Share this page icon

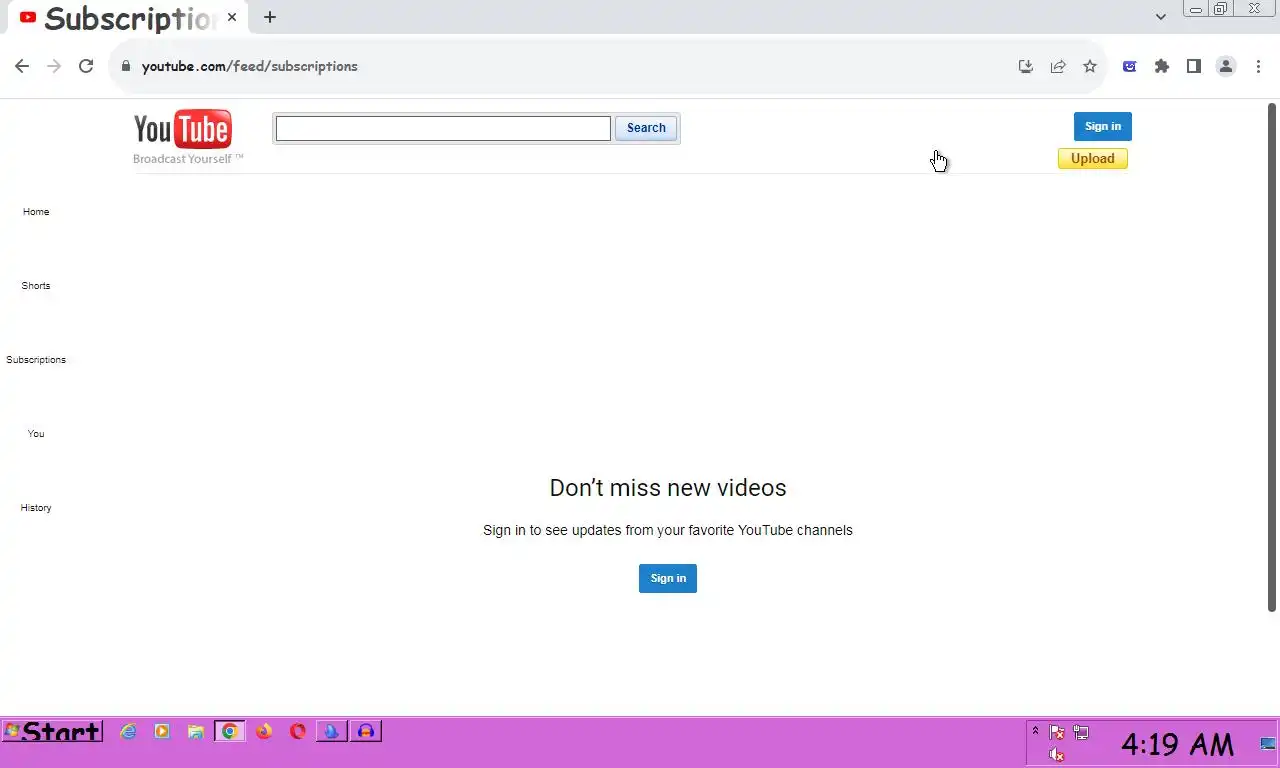[1058, 66]
